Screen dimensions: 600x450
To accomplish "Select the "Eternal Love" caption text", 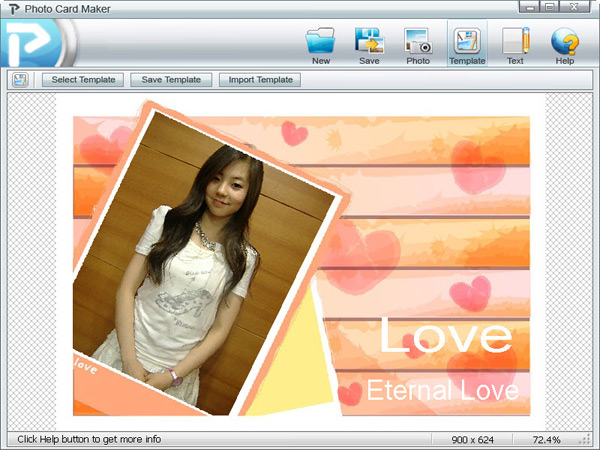I will pos(442,390).
